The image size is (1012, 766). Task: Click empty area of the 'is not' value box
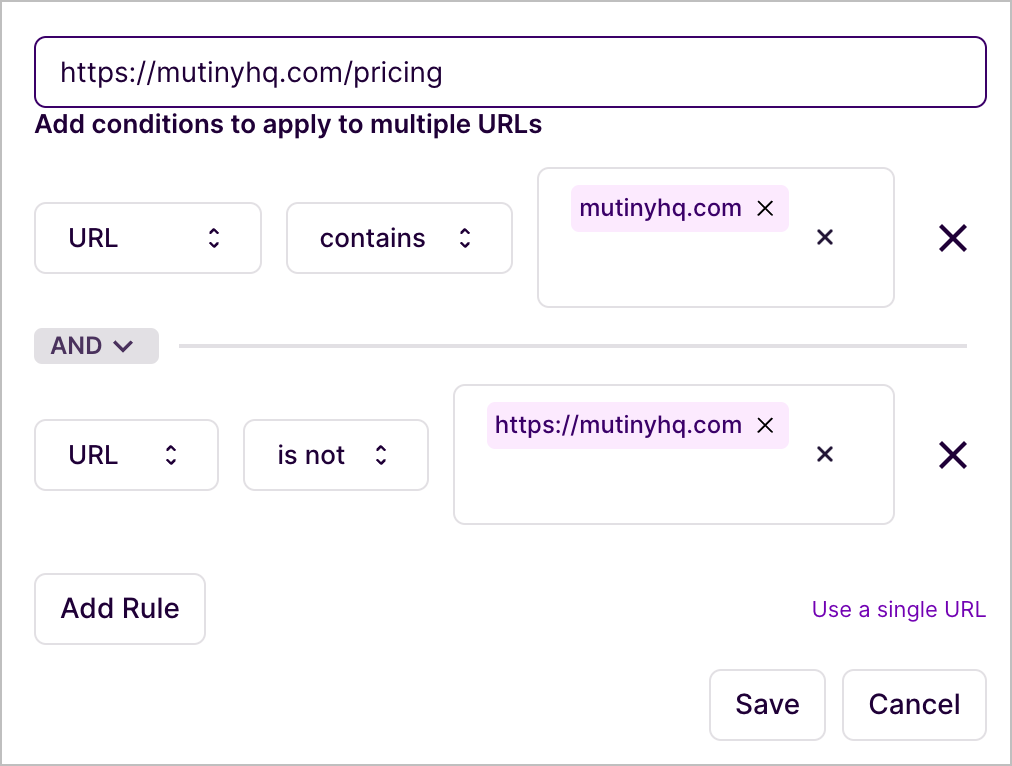tap(640, 492)
